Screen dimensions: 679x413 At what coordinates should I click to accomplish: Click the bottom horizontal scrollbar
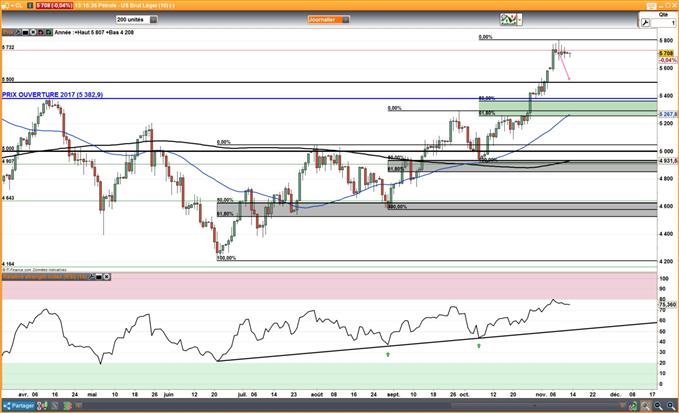[x=535, y=405]
